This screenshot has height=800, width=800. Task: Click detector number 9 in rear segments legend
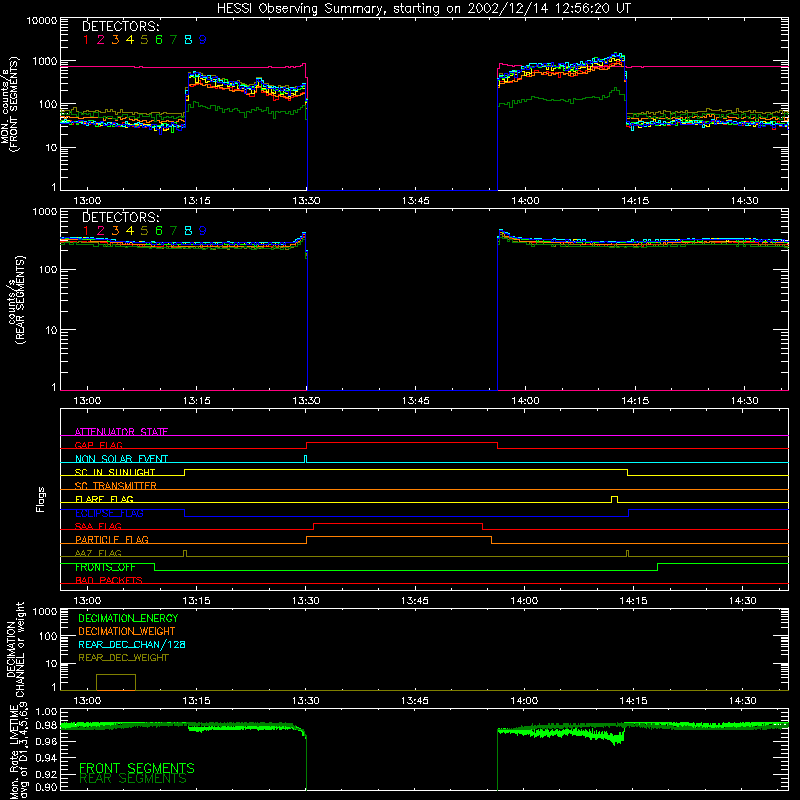click(203, 231)
